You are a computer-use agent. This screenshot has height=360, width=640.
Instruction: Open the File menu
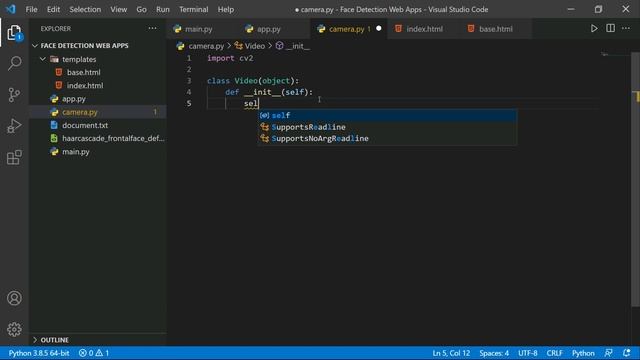[31, 9]
